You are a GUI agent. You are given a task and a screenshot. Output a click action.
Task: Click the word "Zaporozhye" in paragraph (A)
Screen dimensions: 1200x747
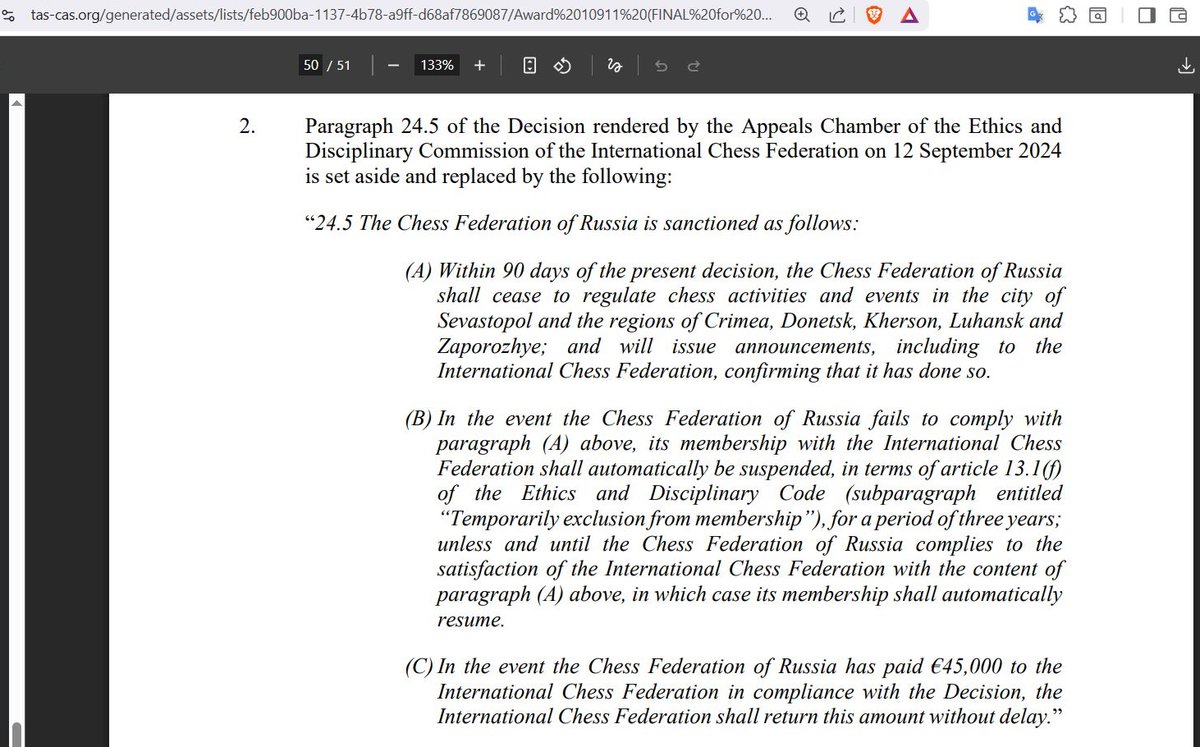point(490,347)
